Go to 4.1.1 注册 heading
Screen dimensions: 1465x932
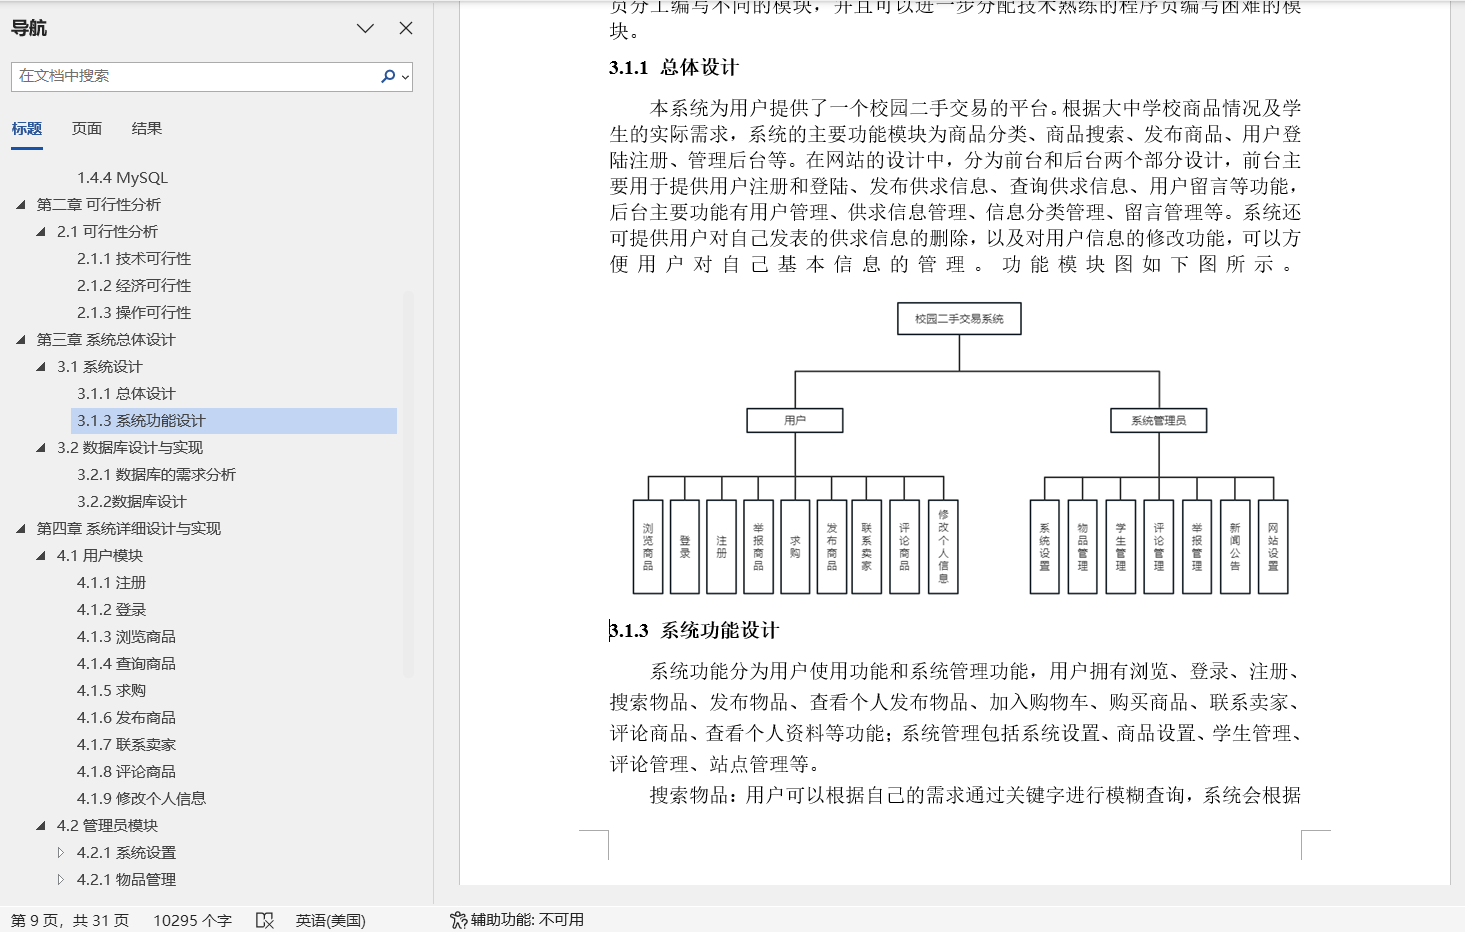pos(111,583)
